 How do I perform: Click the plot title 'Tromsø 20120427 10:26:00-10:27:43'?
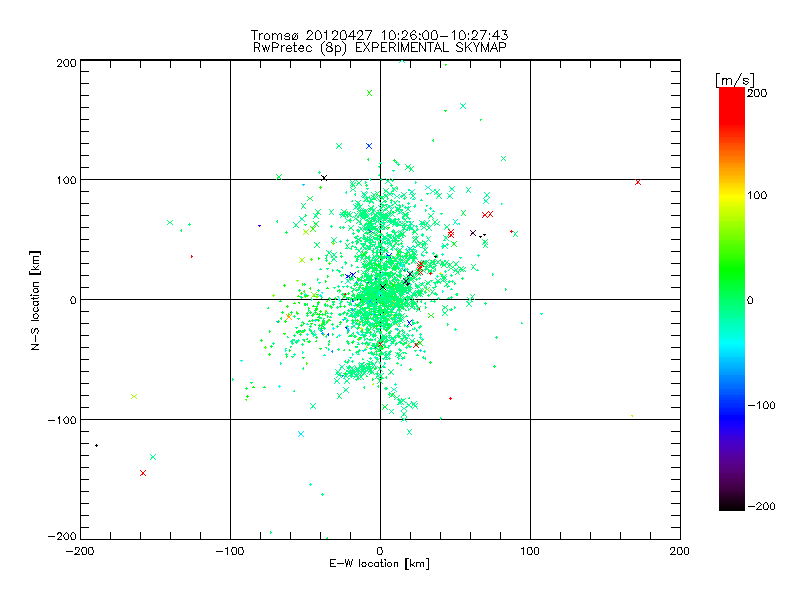(x=379, y=35)
